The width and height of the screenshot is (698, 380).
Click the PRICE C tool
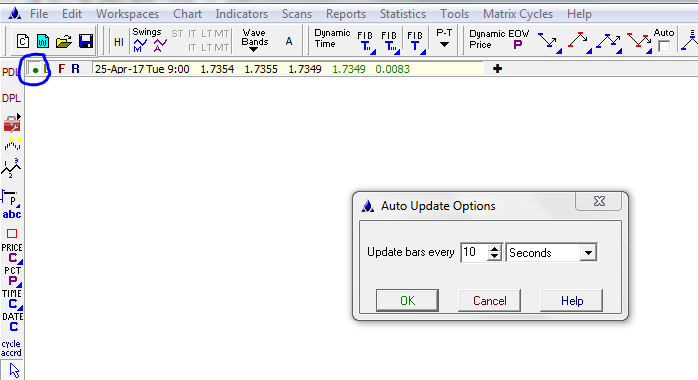(x=12, y=253)
